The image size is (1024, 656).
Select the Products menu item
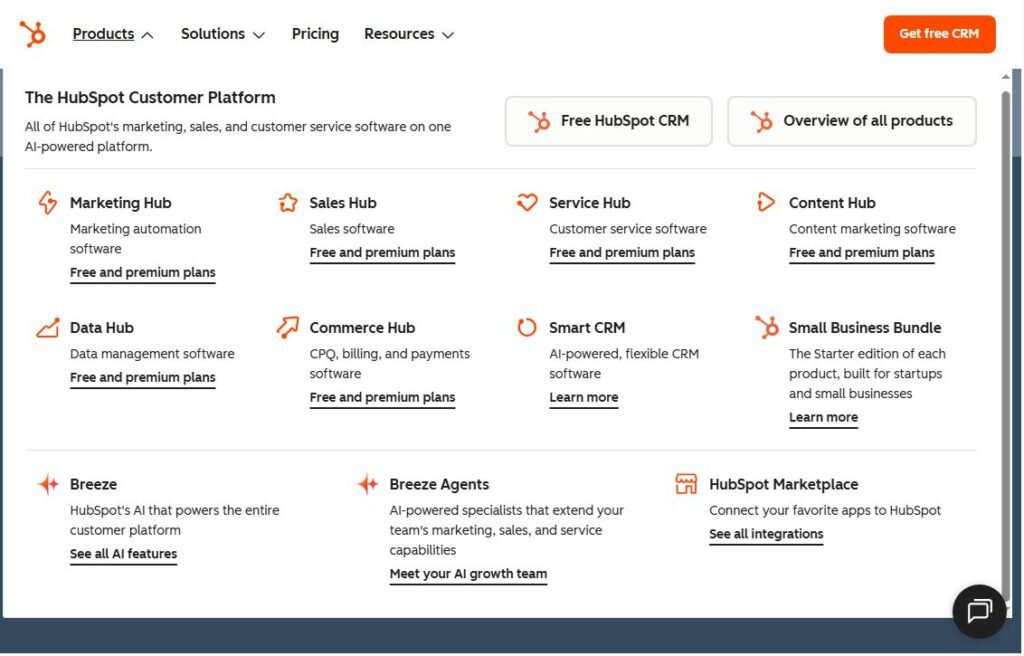click(x=103, y=33)
